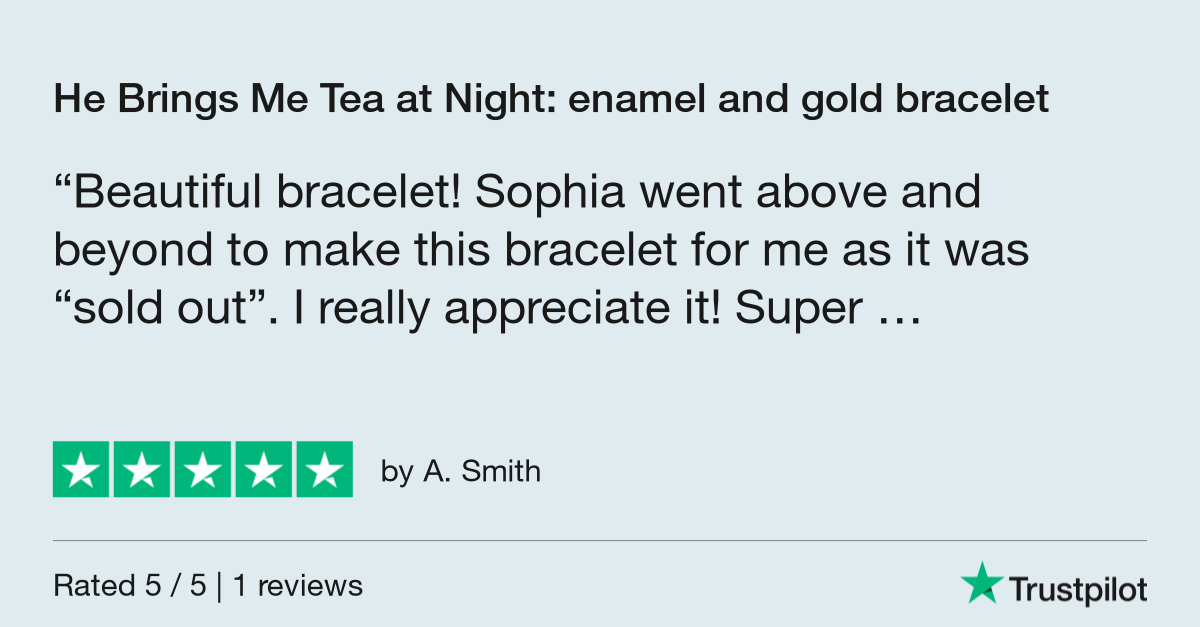Click the first green rating star
The image size is (1200, 627).
click(x=82, y=469)
